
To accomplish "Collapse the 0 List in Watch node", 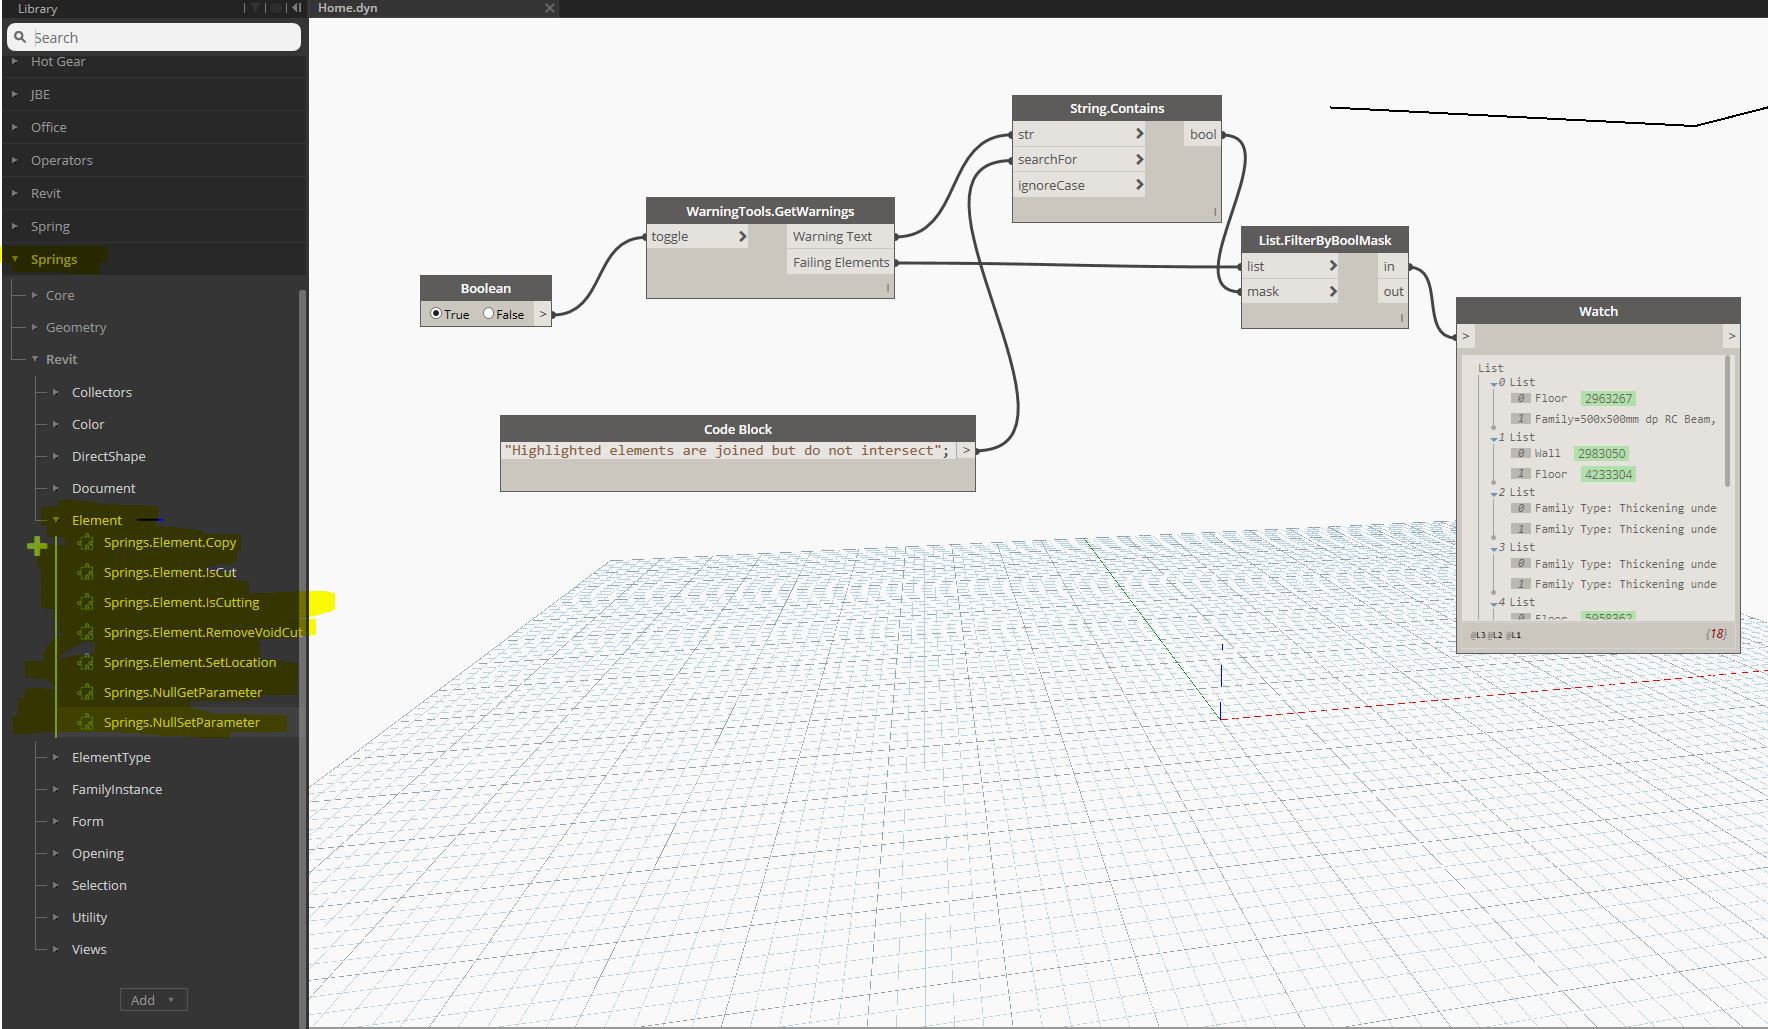I will [x=1494, y=384].
